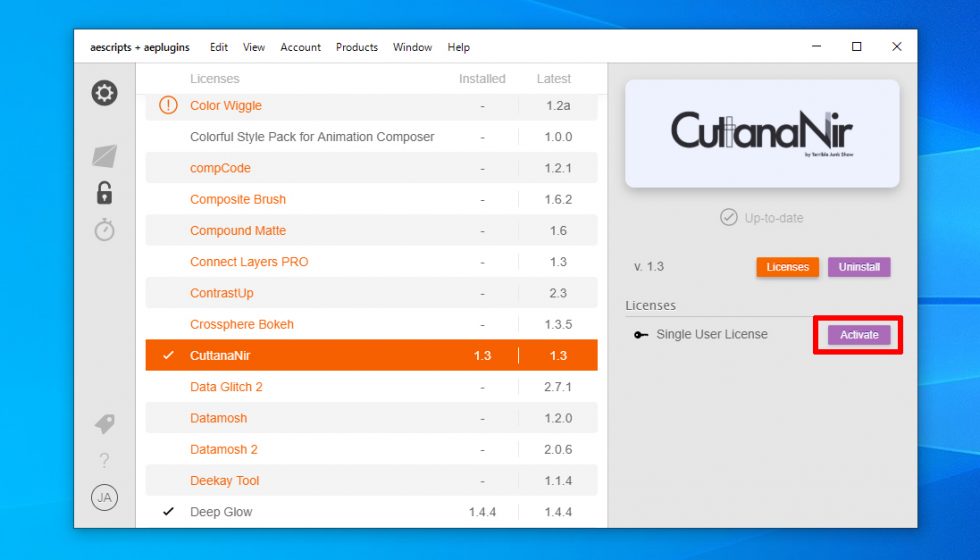The image size is (980, 560).
Task: Open the Window menu
Action: 412,48
